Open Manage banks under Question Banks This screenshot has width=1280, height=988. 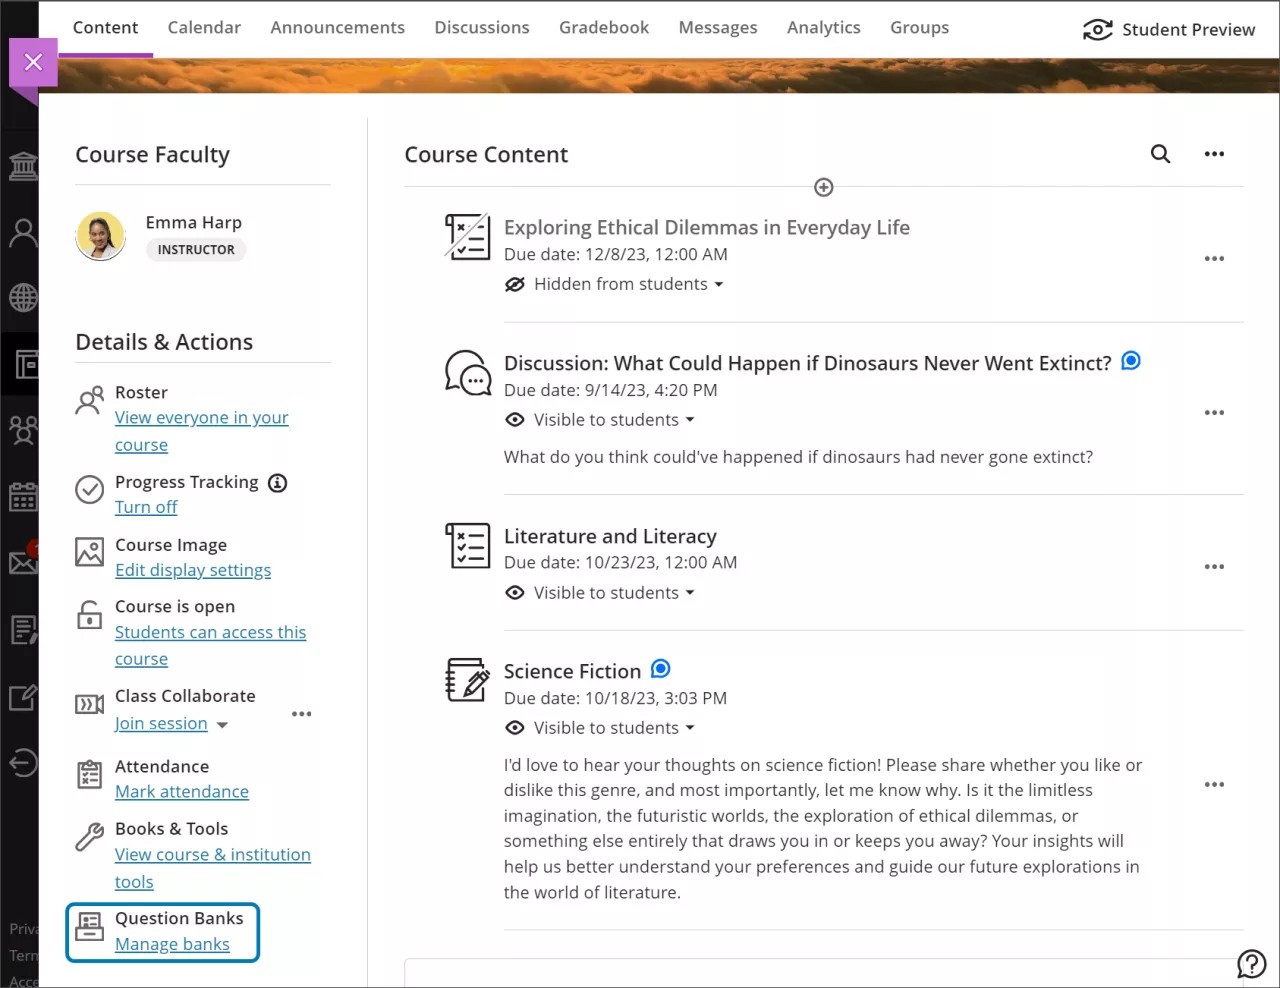click(172, 943)
